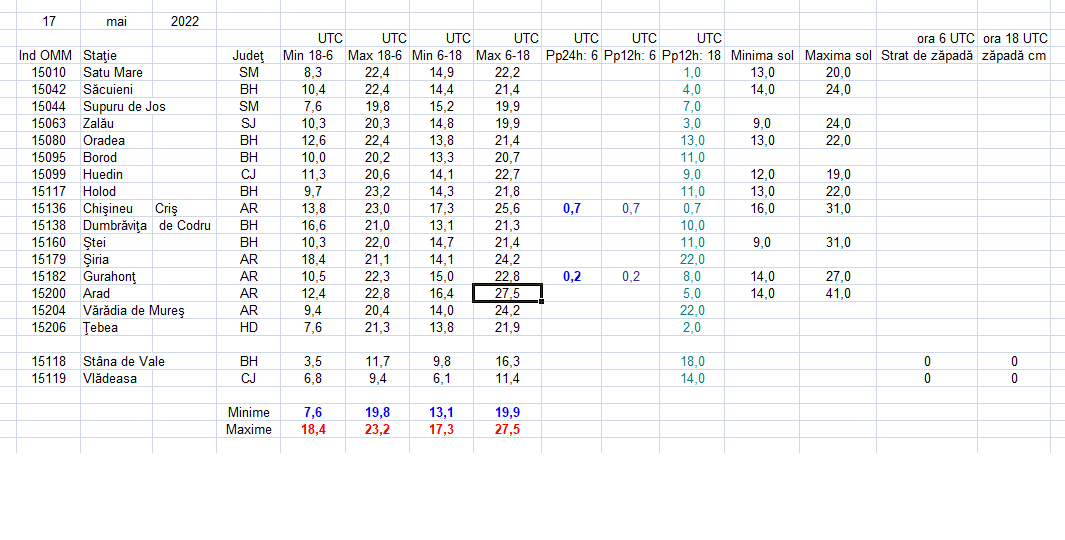Click the Minima sol value '16,0' for Chişineu
Viewport: 1065px width, 540px height.
(762, 209)
